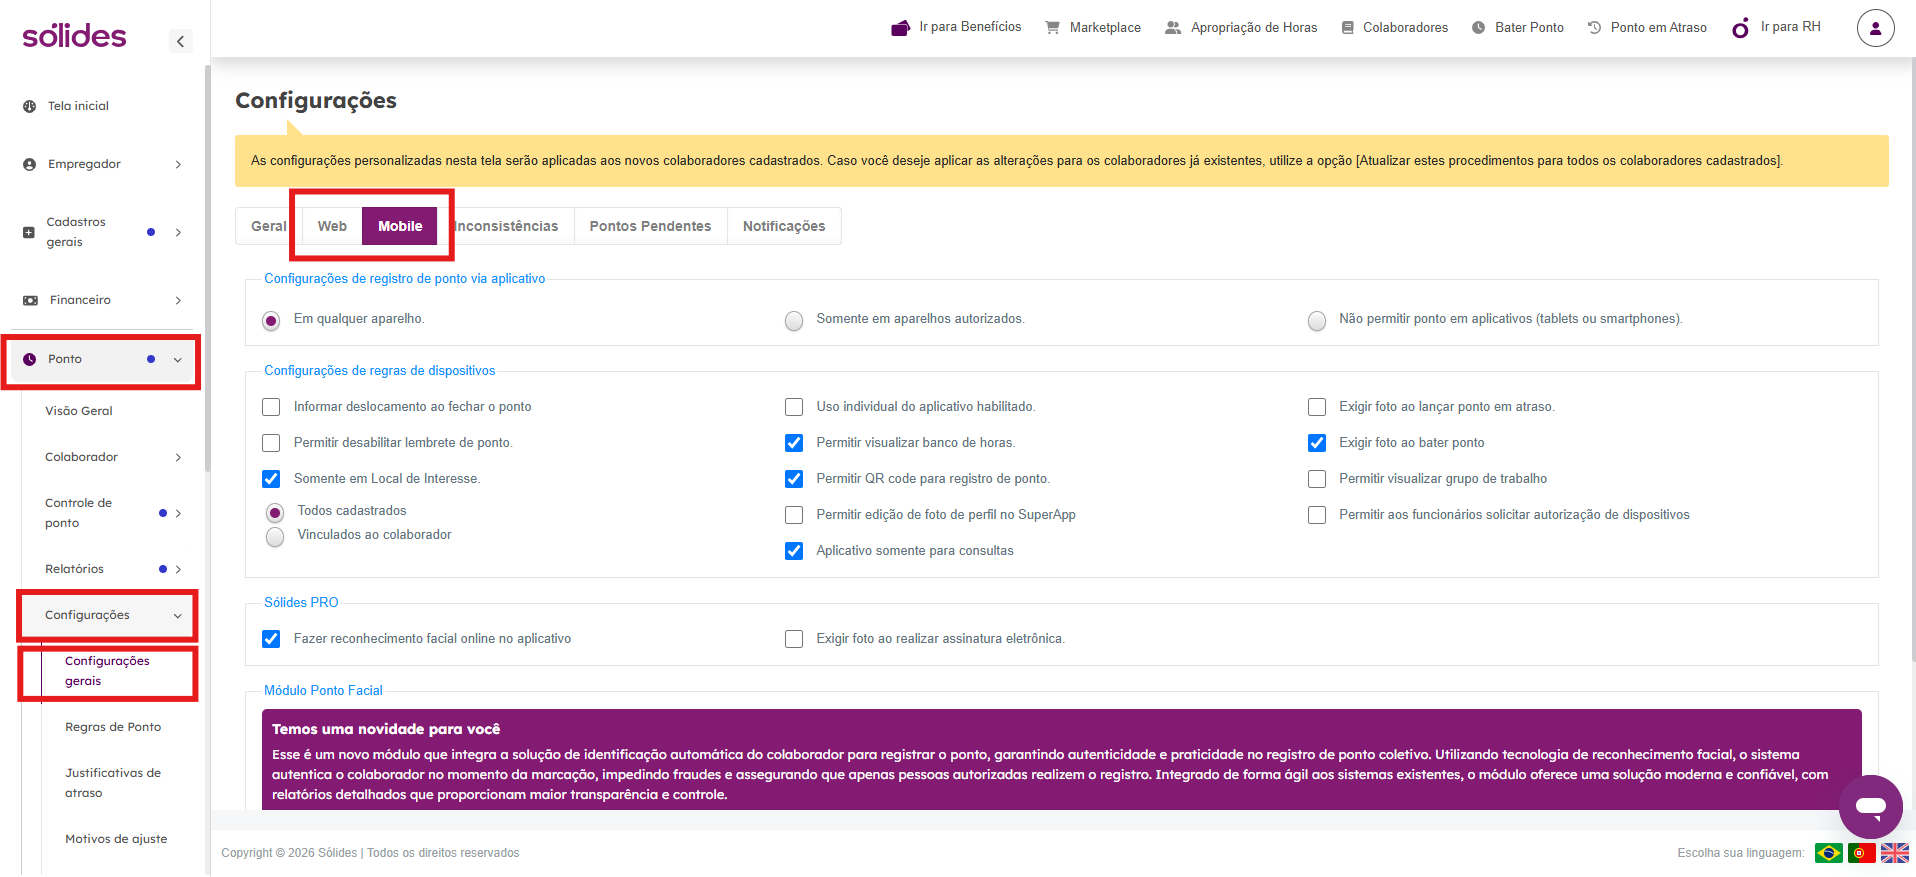The height and width of the screenshot is (877, 1916).
Task: Select Portugal flag language
Action: (x=1862, y=853)
